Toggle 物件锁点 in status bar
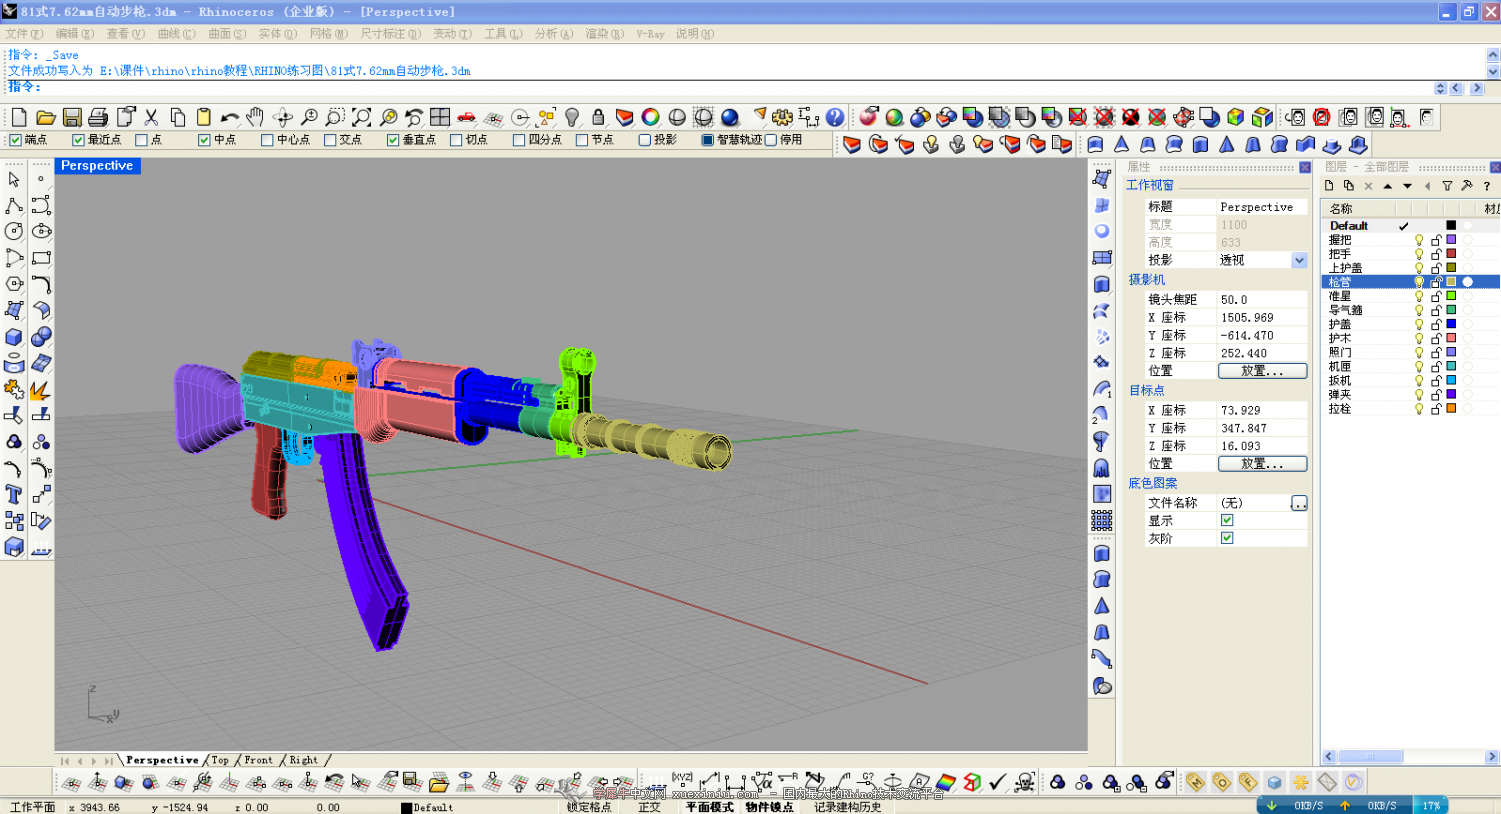This screenshot has width=1501, height=814. 769,807
